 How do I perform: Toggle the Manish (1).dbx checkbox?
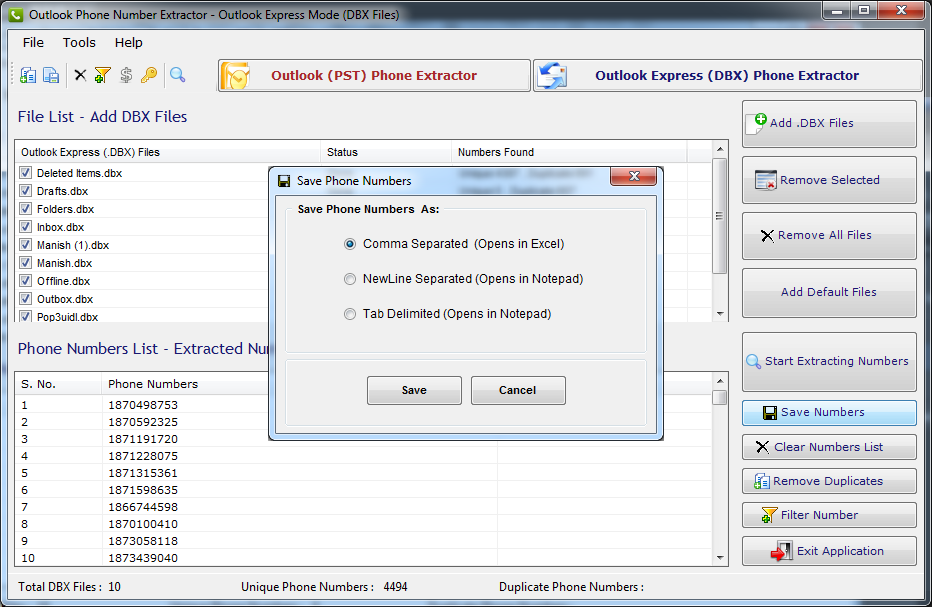25,244
